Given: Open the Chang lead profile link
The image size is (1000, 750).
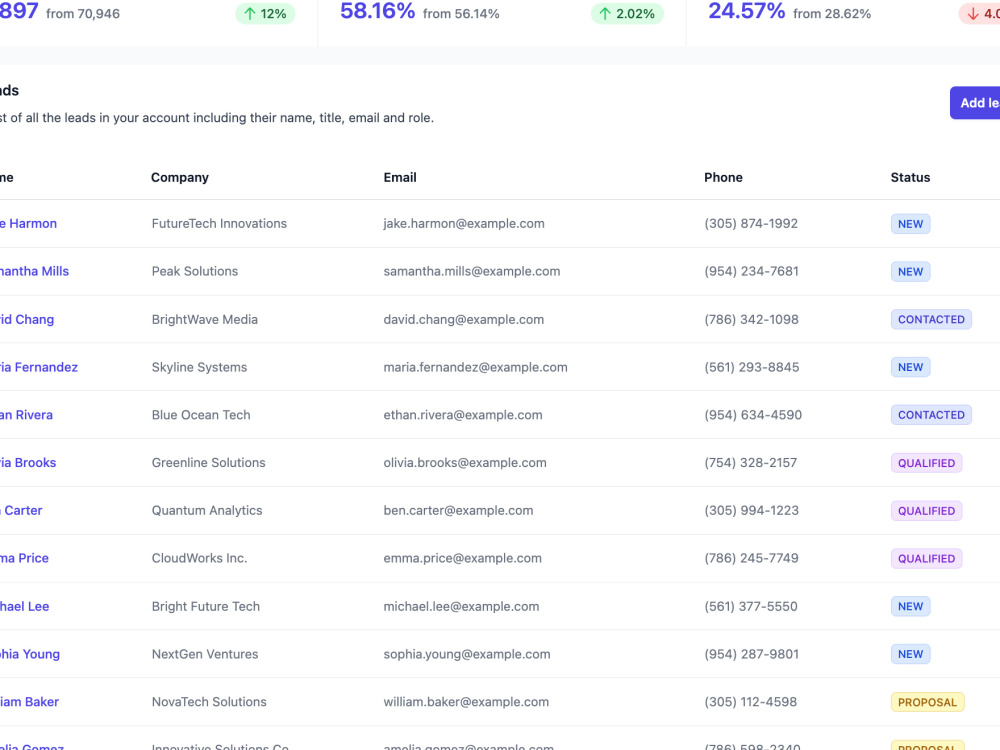Looking at the screenshot, I should pyautogui.click(x=27, y=319).
